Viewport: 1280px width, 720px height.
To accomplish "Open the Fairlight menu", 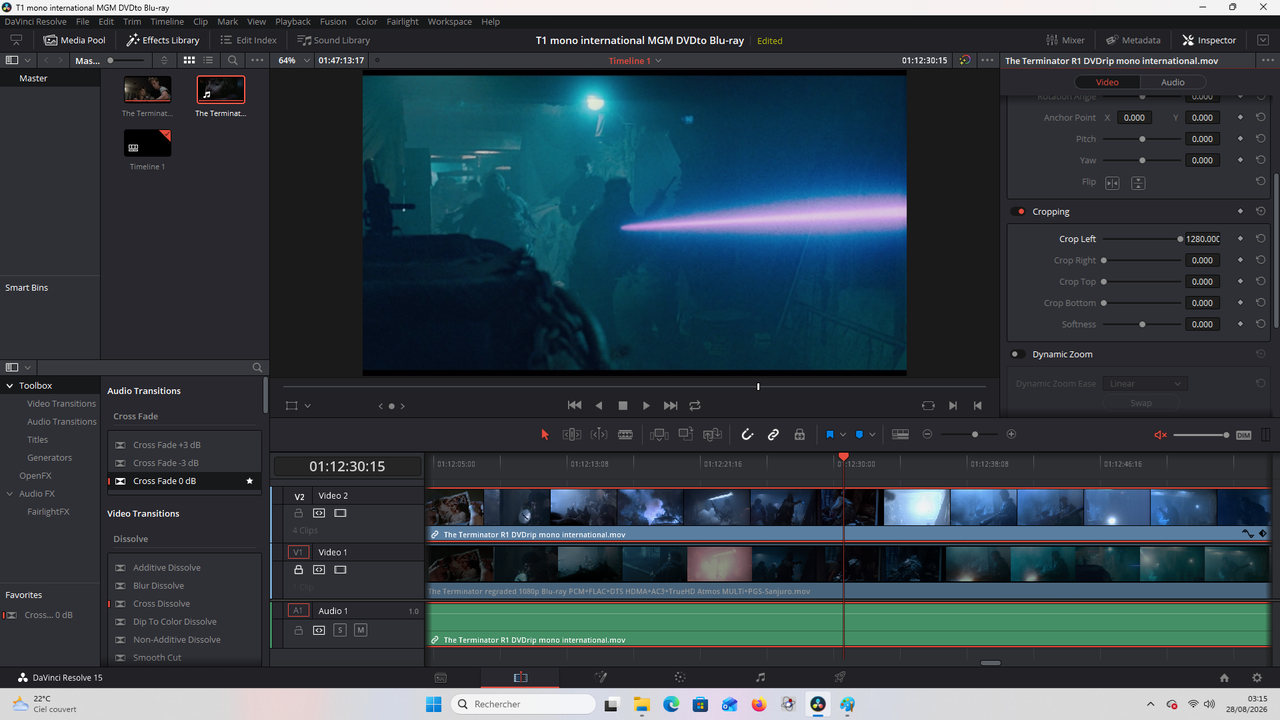I will (x=401, y=21).
